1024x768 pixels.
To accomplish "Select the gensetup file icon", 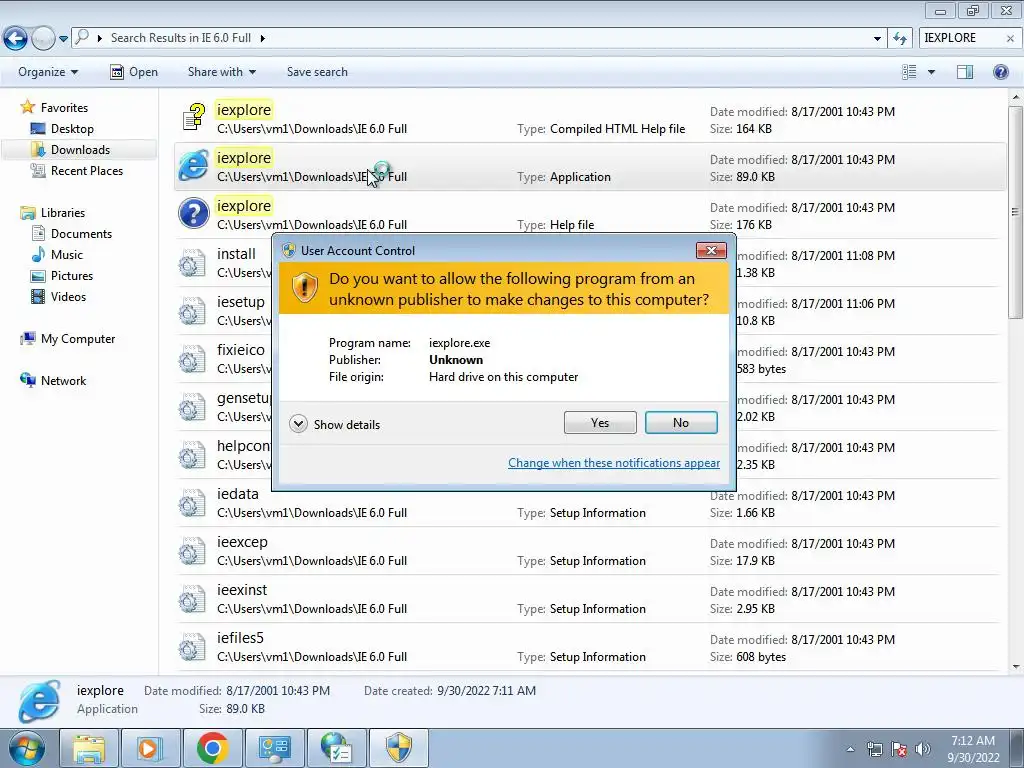I will pyautogui.click(x=192, y=408).
